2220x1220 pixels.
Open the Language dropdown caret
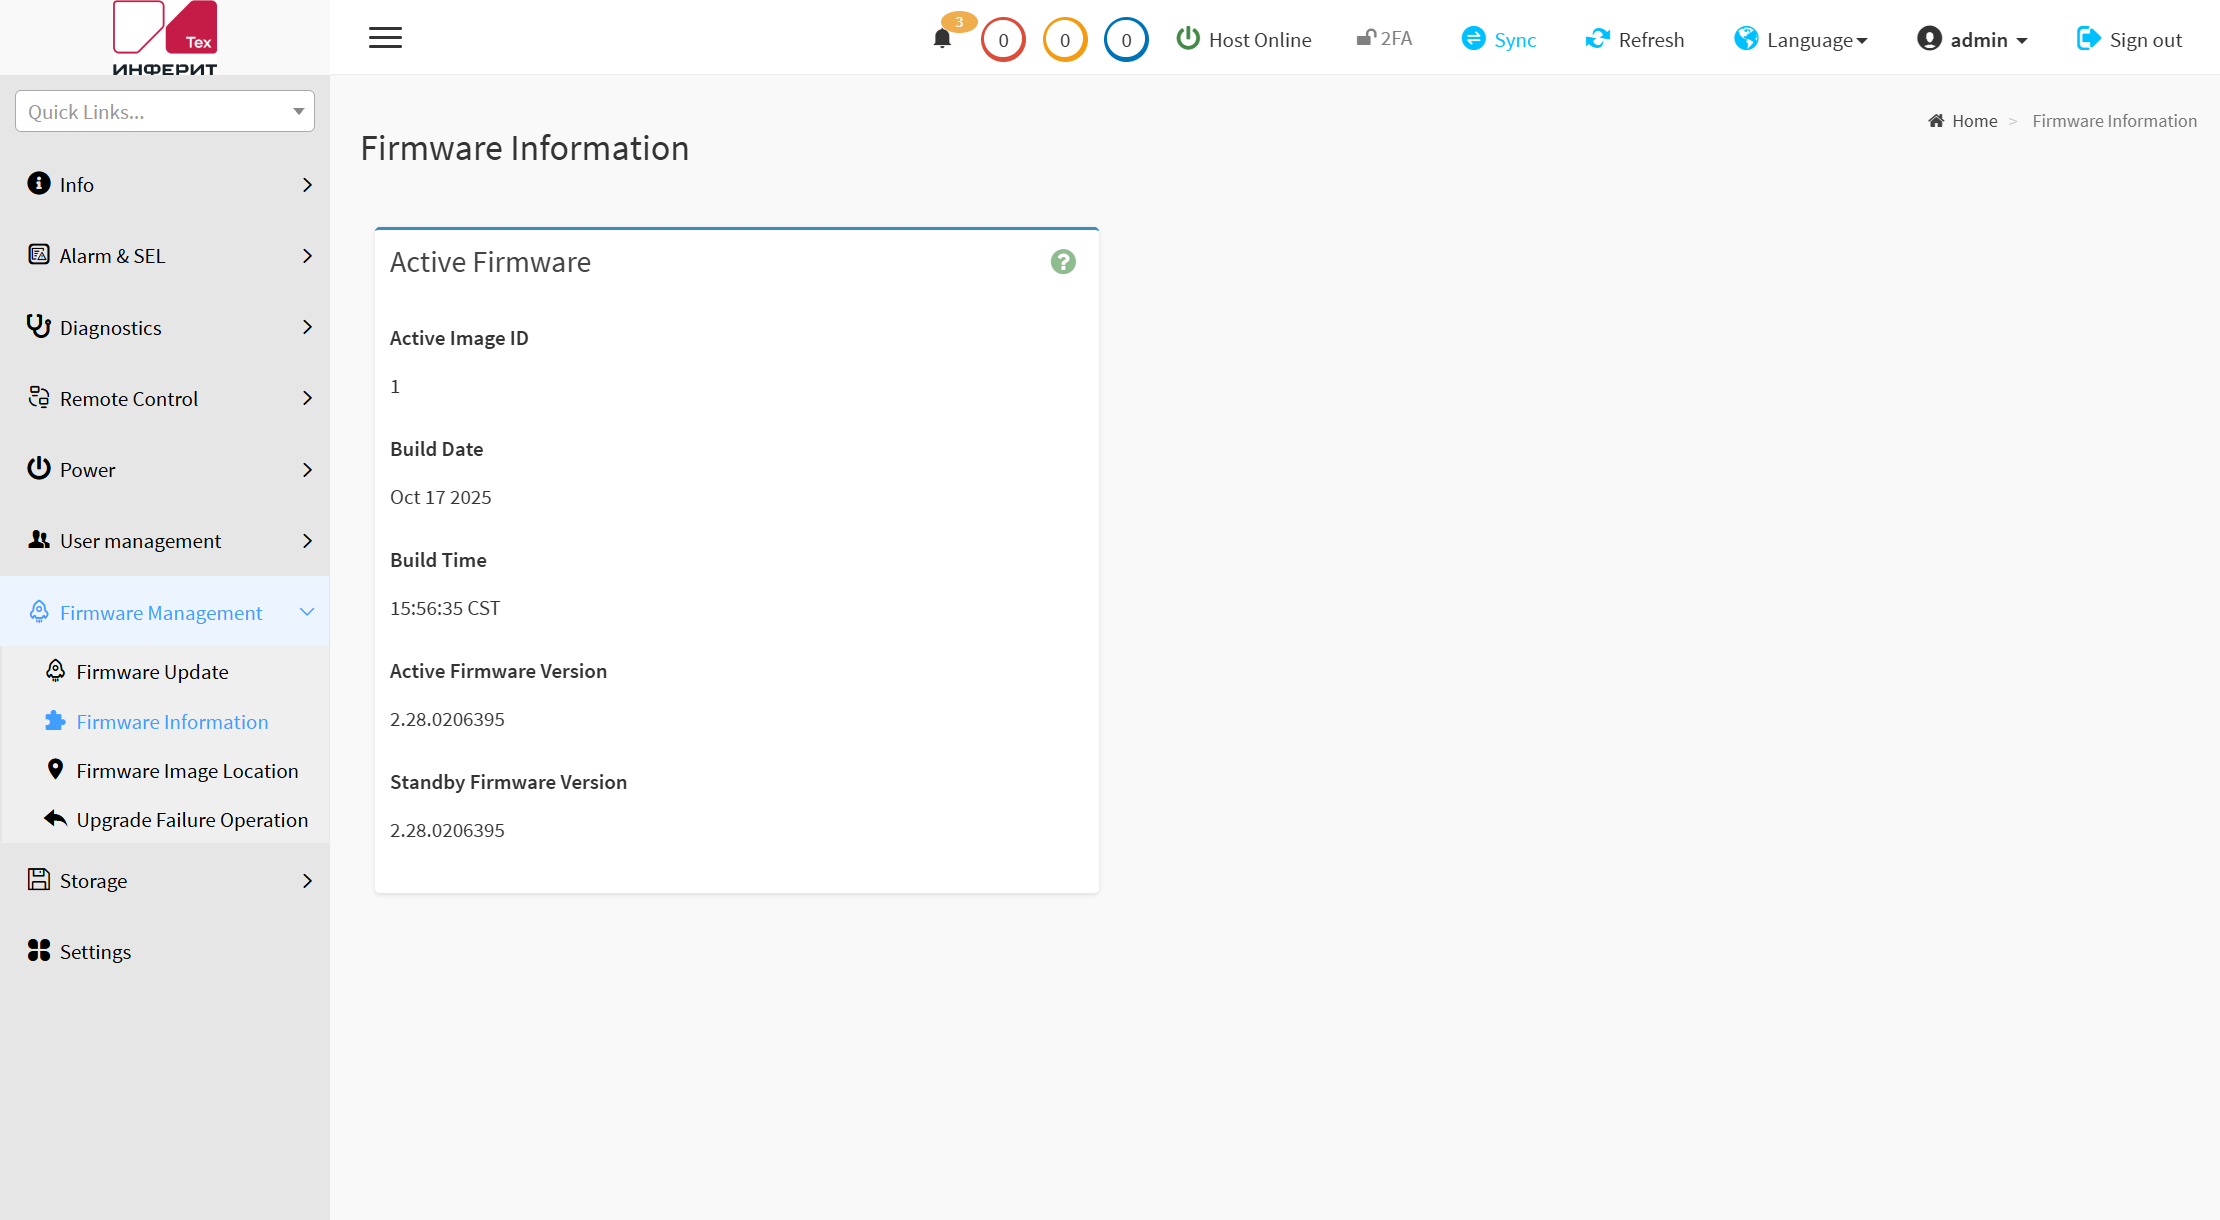[x=1862, y=41]
